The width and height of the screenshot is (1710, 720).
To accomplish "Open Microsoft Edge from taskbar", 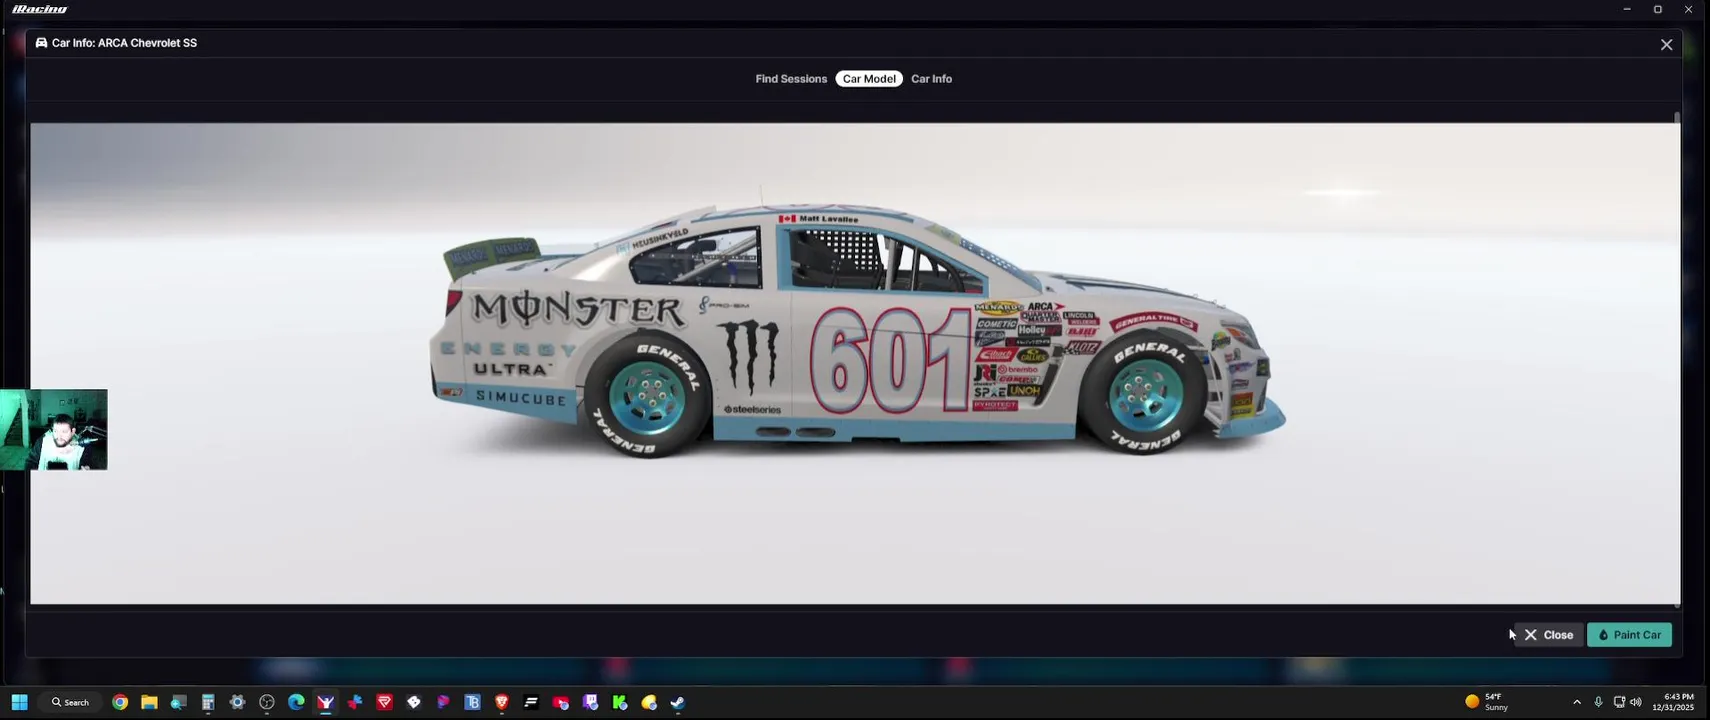I will (x=296, y=702).
